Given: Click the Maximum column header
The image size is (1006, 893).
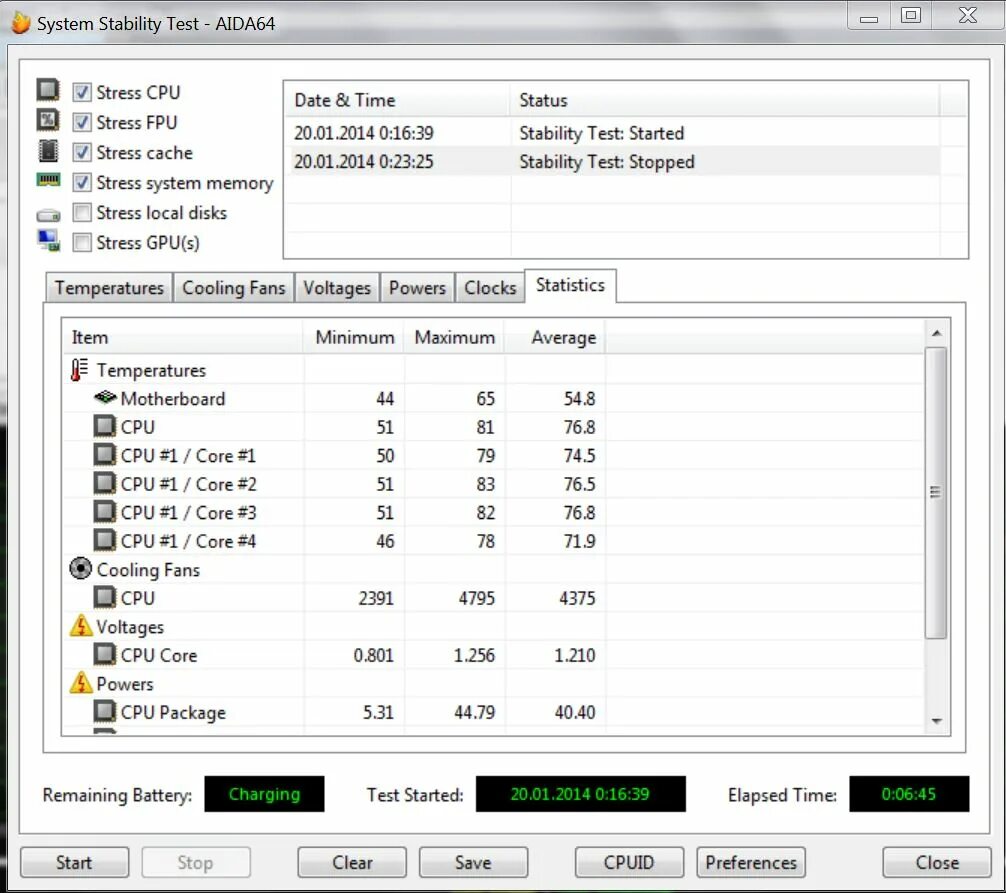Looking at the screenshot, I should click(x=454, y=337).
